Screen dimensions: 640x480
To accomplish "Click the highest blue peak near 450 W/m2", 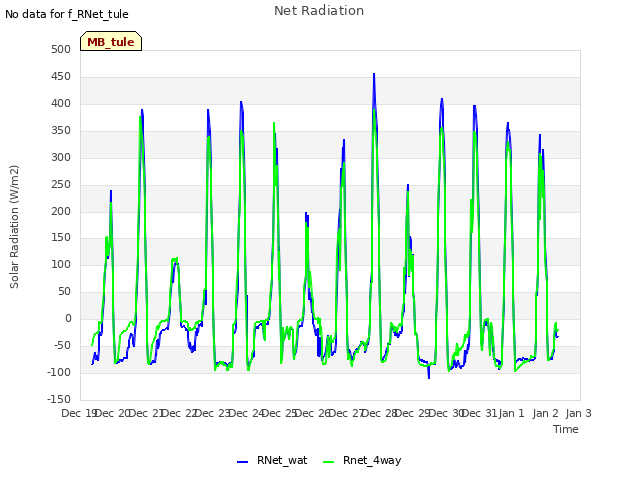I will 374,75.
